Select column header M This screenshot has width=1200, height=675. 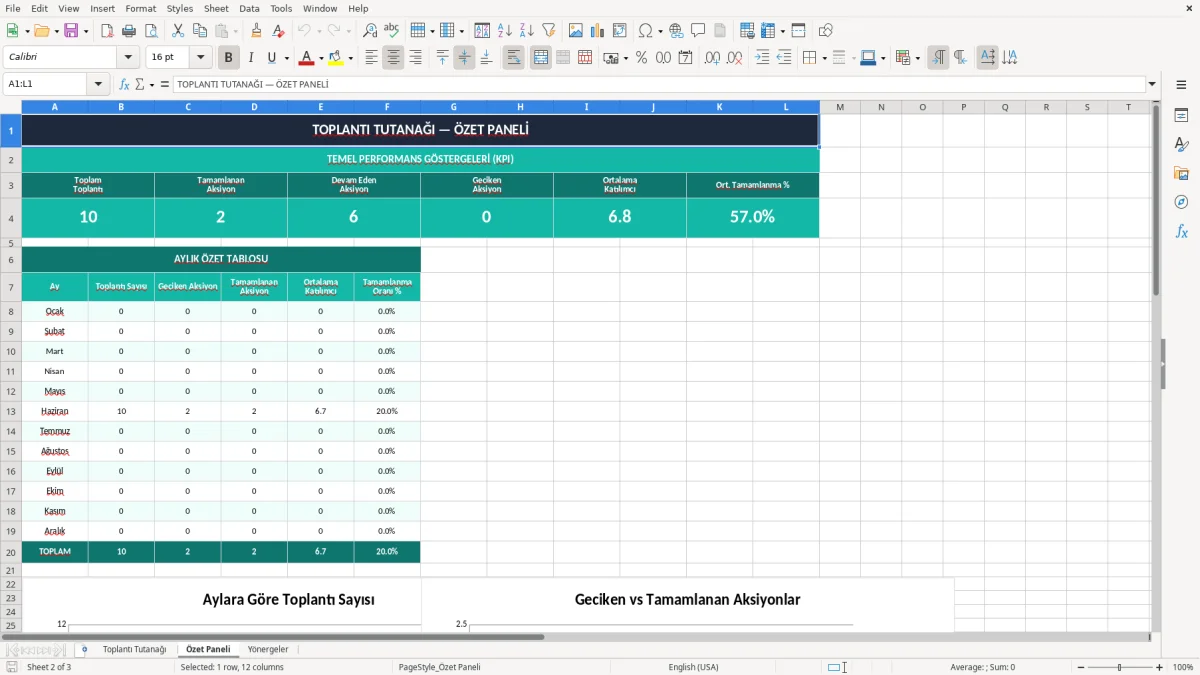point(840,107)
